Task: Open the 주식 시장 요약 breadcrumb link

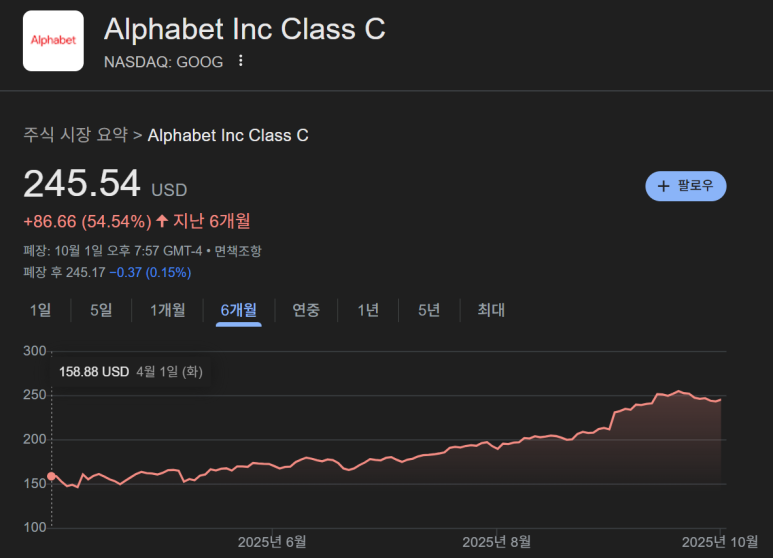Action: click(x=76, y=135)
